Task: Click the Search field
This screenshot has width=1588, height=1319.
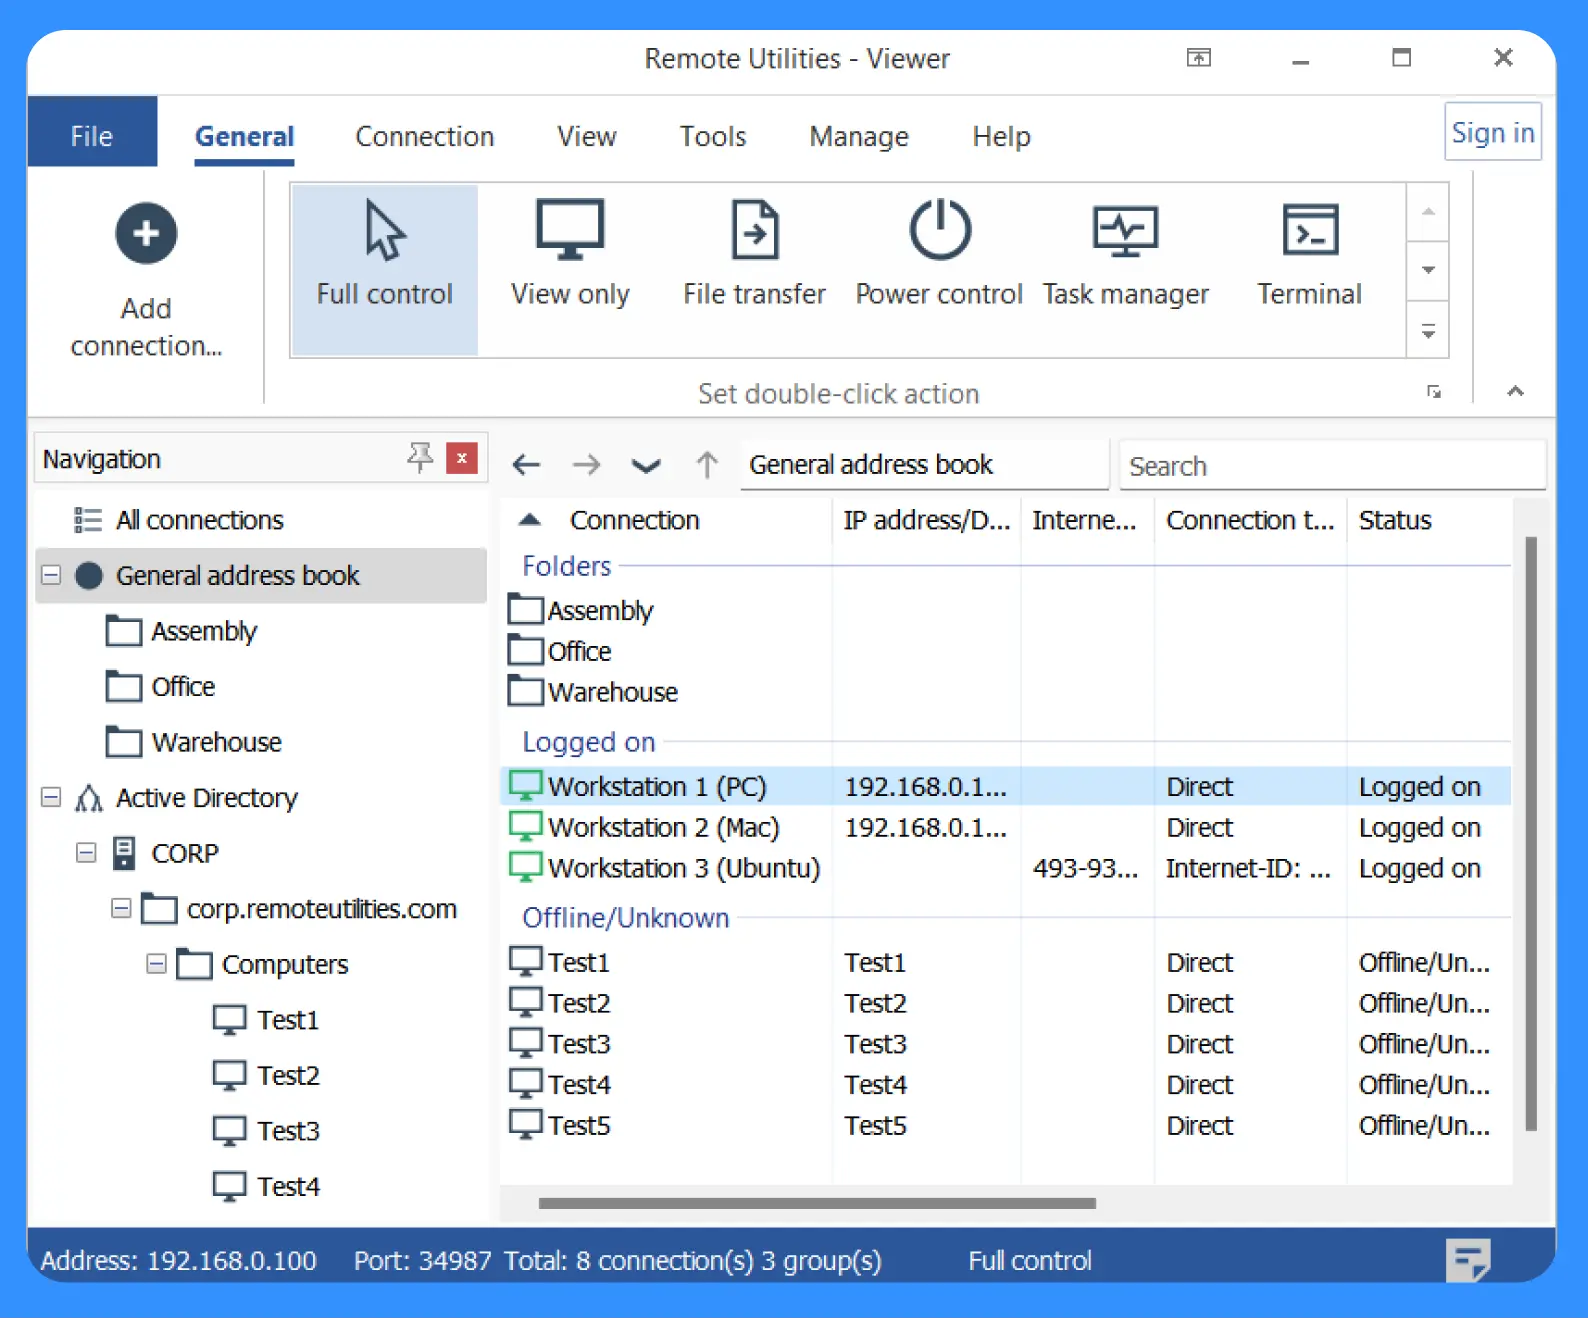Action: [x=1333, y=466]
